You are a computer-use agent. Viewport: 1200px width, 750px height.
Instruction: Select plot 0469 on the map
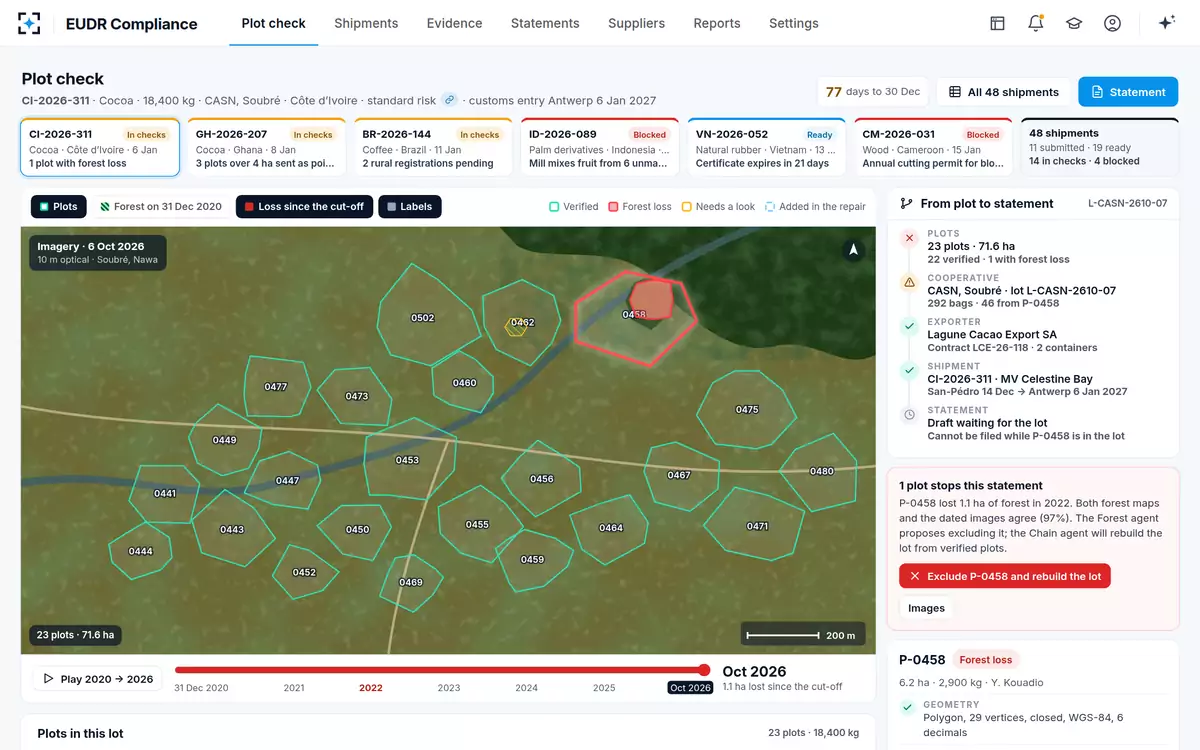point(410,582)
